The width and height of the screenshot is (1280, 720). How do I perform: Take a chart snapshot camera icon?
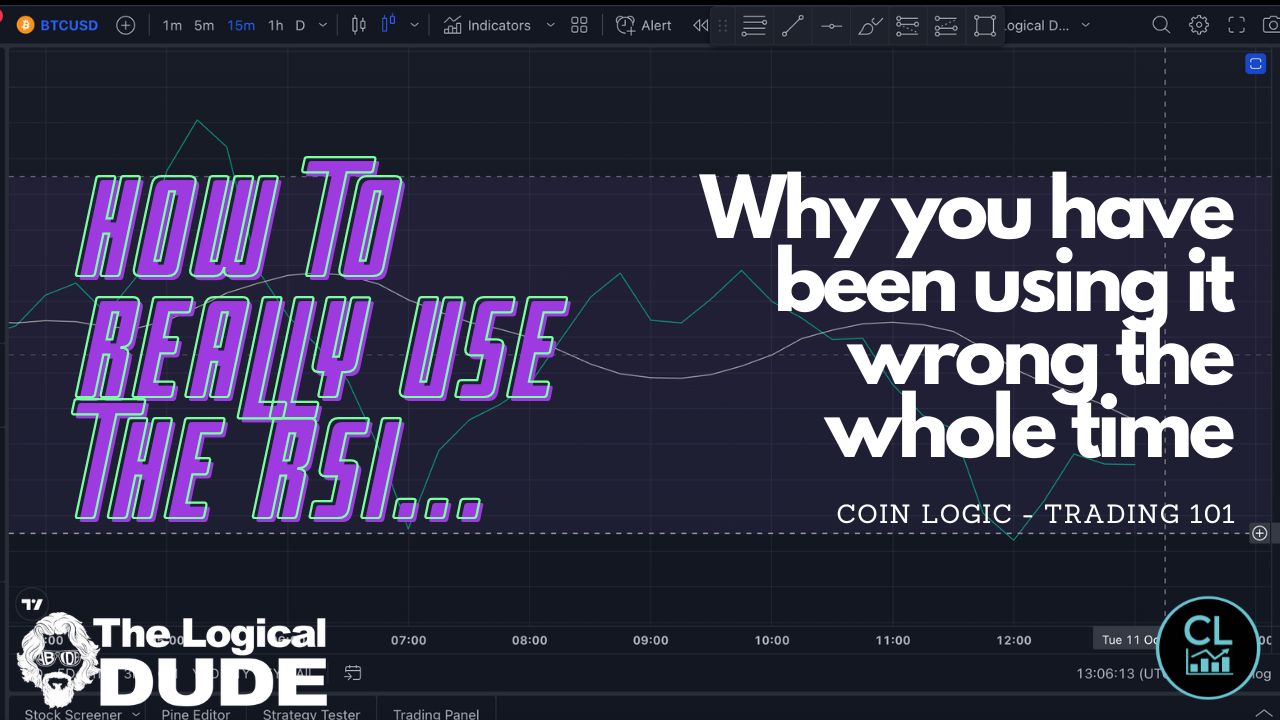[x=1271, y=25]
